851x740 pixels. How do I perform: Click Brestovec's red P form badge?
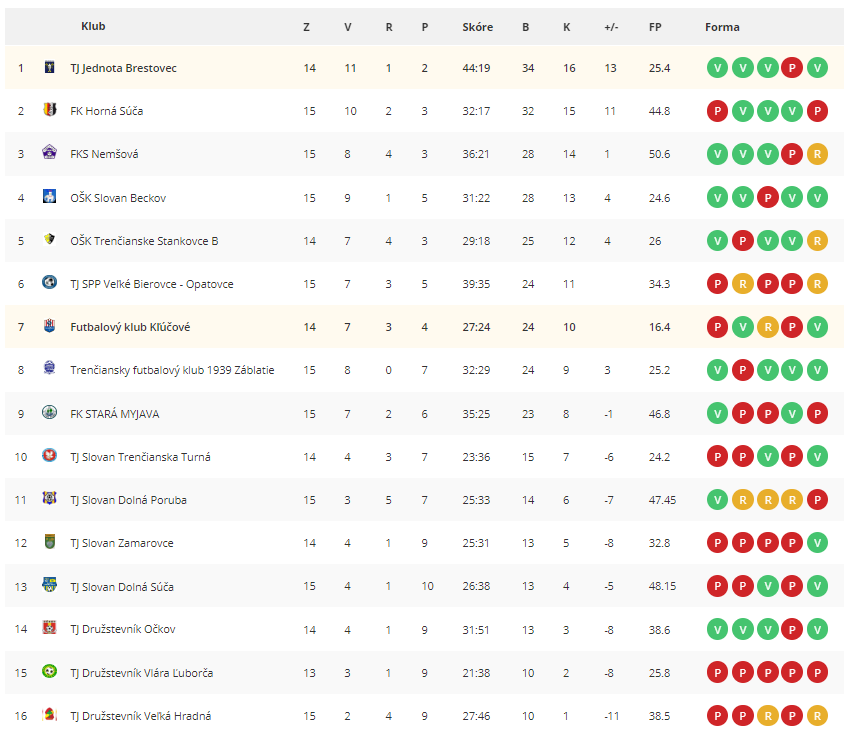[792, 68]
